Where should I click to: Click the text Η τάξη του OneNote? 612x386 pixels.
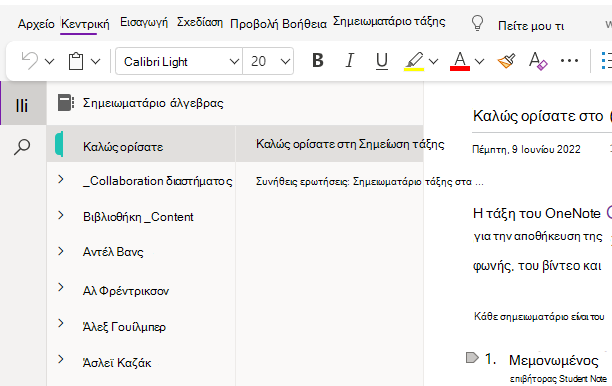tap(537, 213)
